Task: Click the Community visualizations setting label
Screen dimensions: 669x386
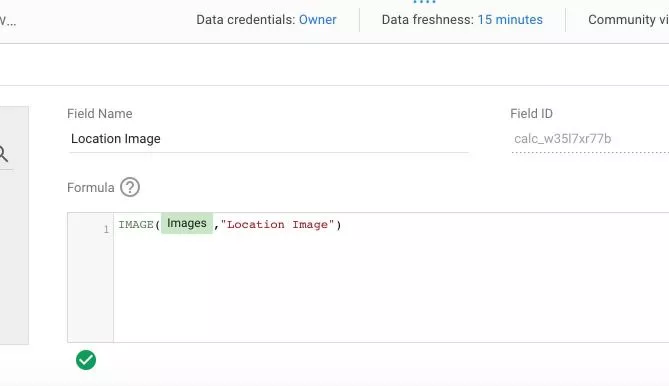Action: (628, 20)
